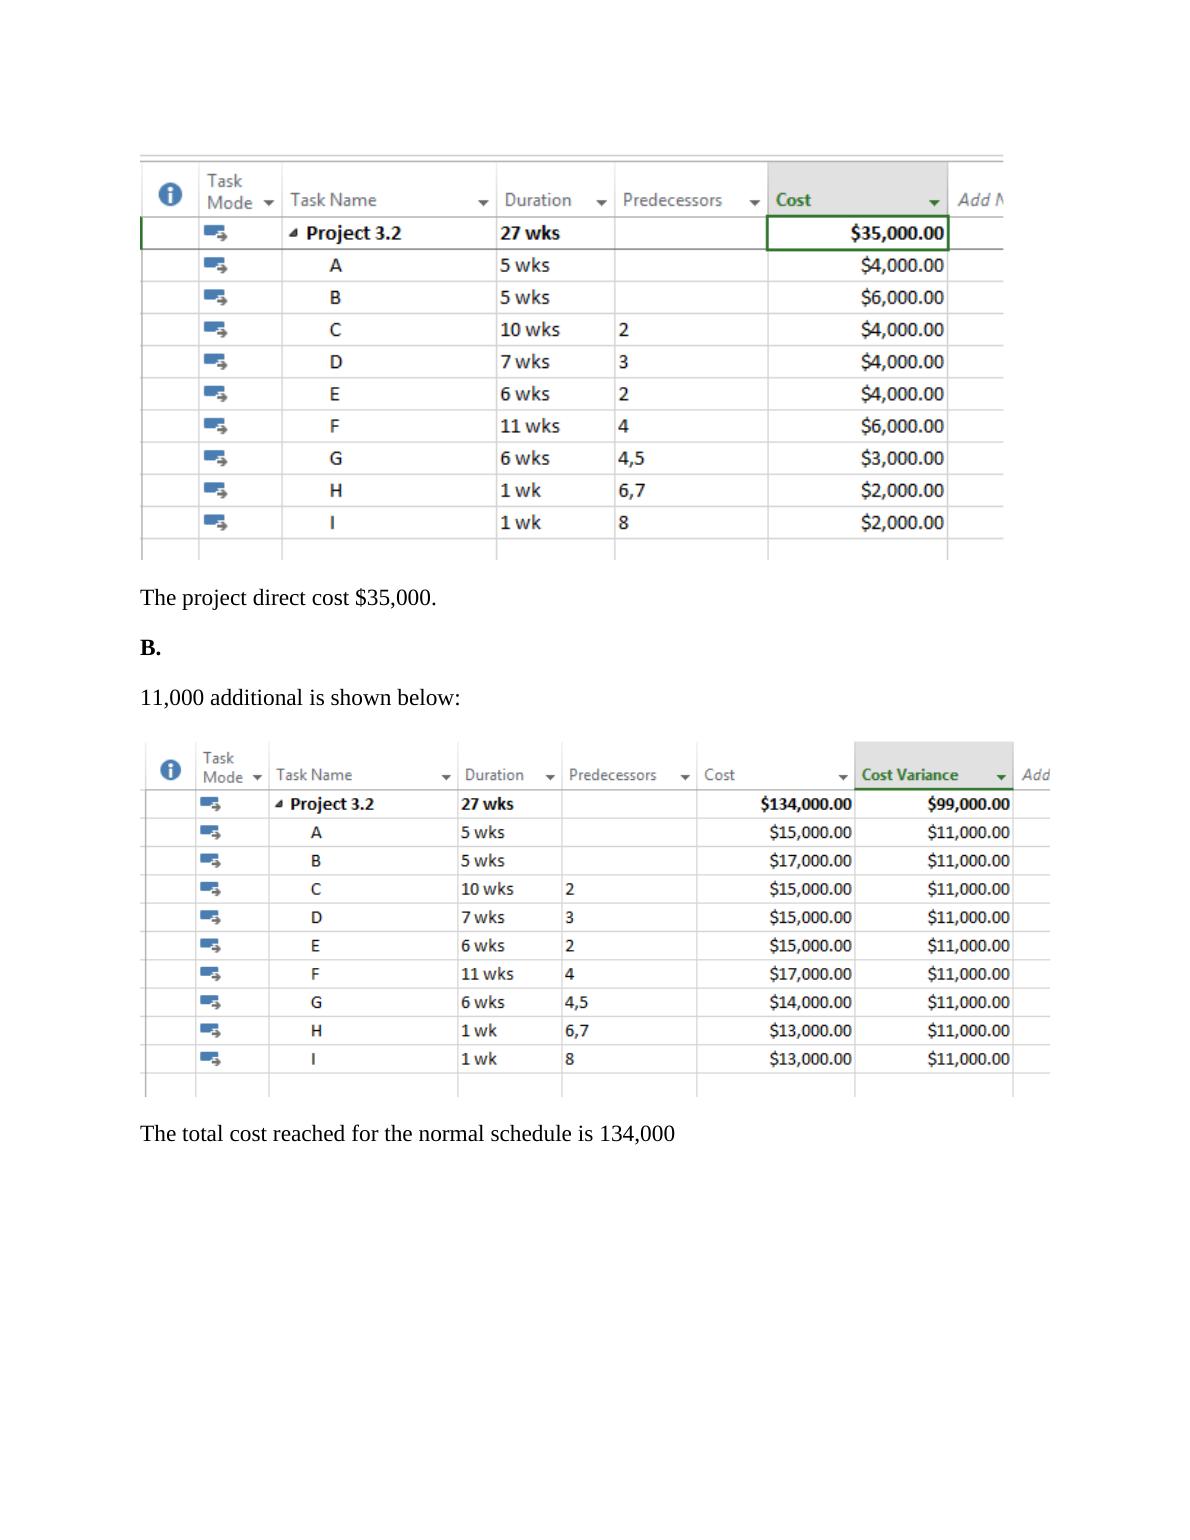Open Cost Variance column filter dropdown
The height and width of the screenshot is (1540, 1190).
tap(1001, 778)
